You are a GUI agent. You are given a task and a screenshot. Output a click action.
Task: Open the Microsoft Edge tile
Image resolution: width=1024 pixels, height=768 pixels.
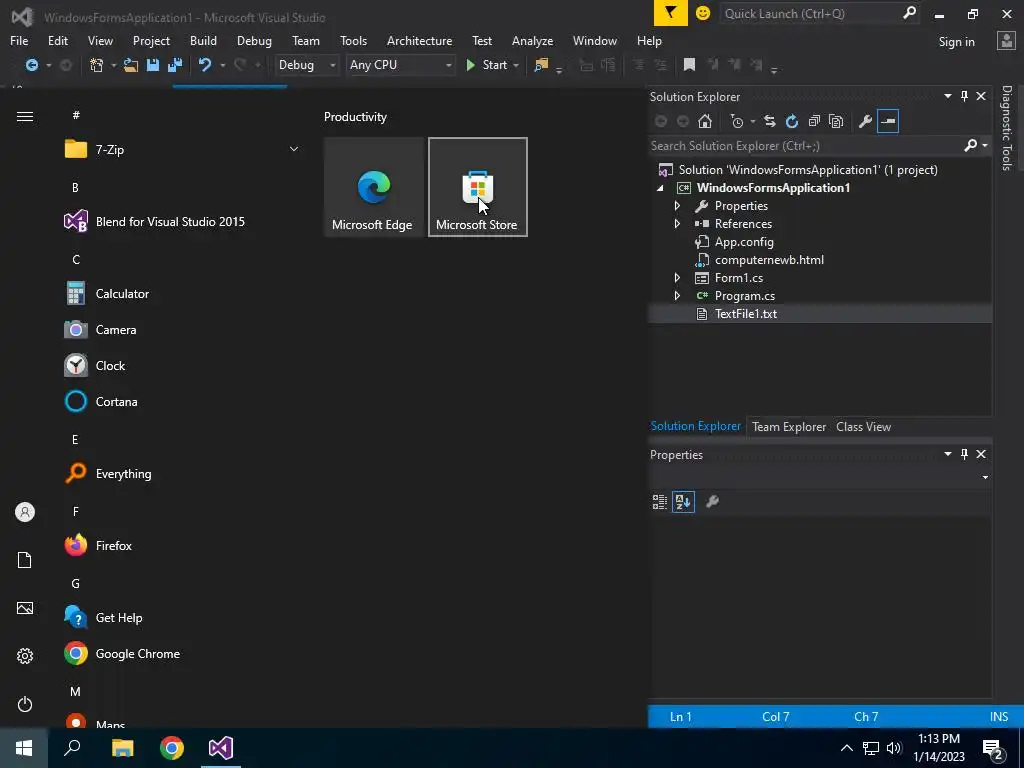tap(374, 187)
